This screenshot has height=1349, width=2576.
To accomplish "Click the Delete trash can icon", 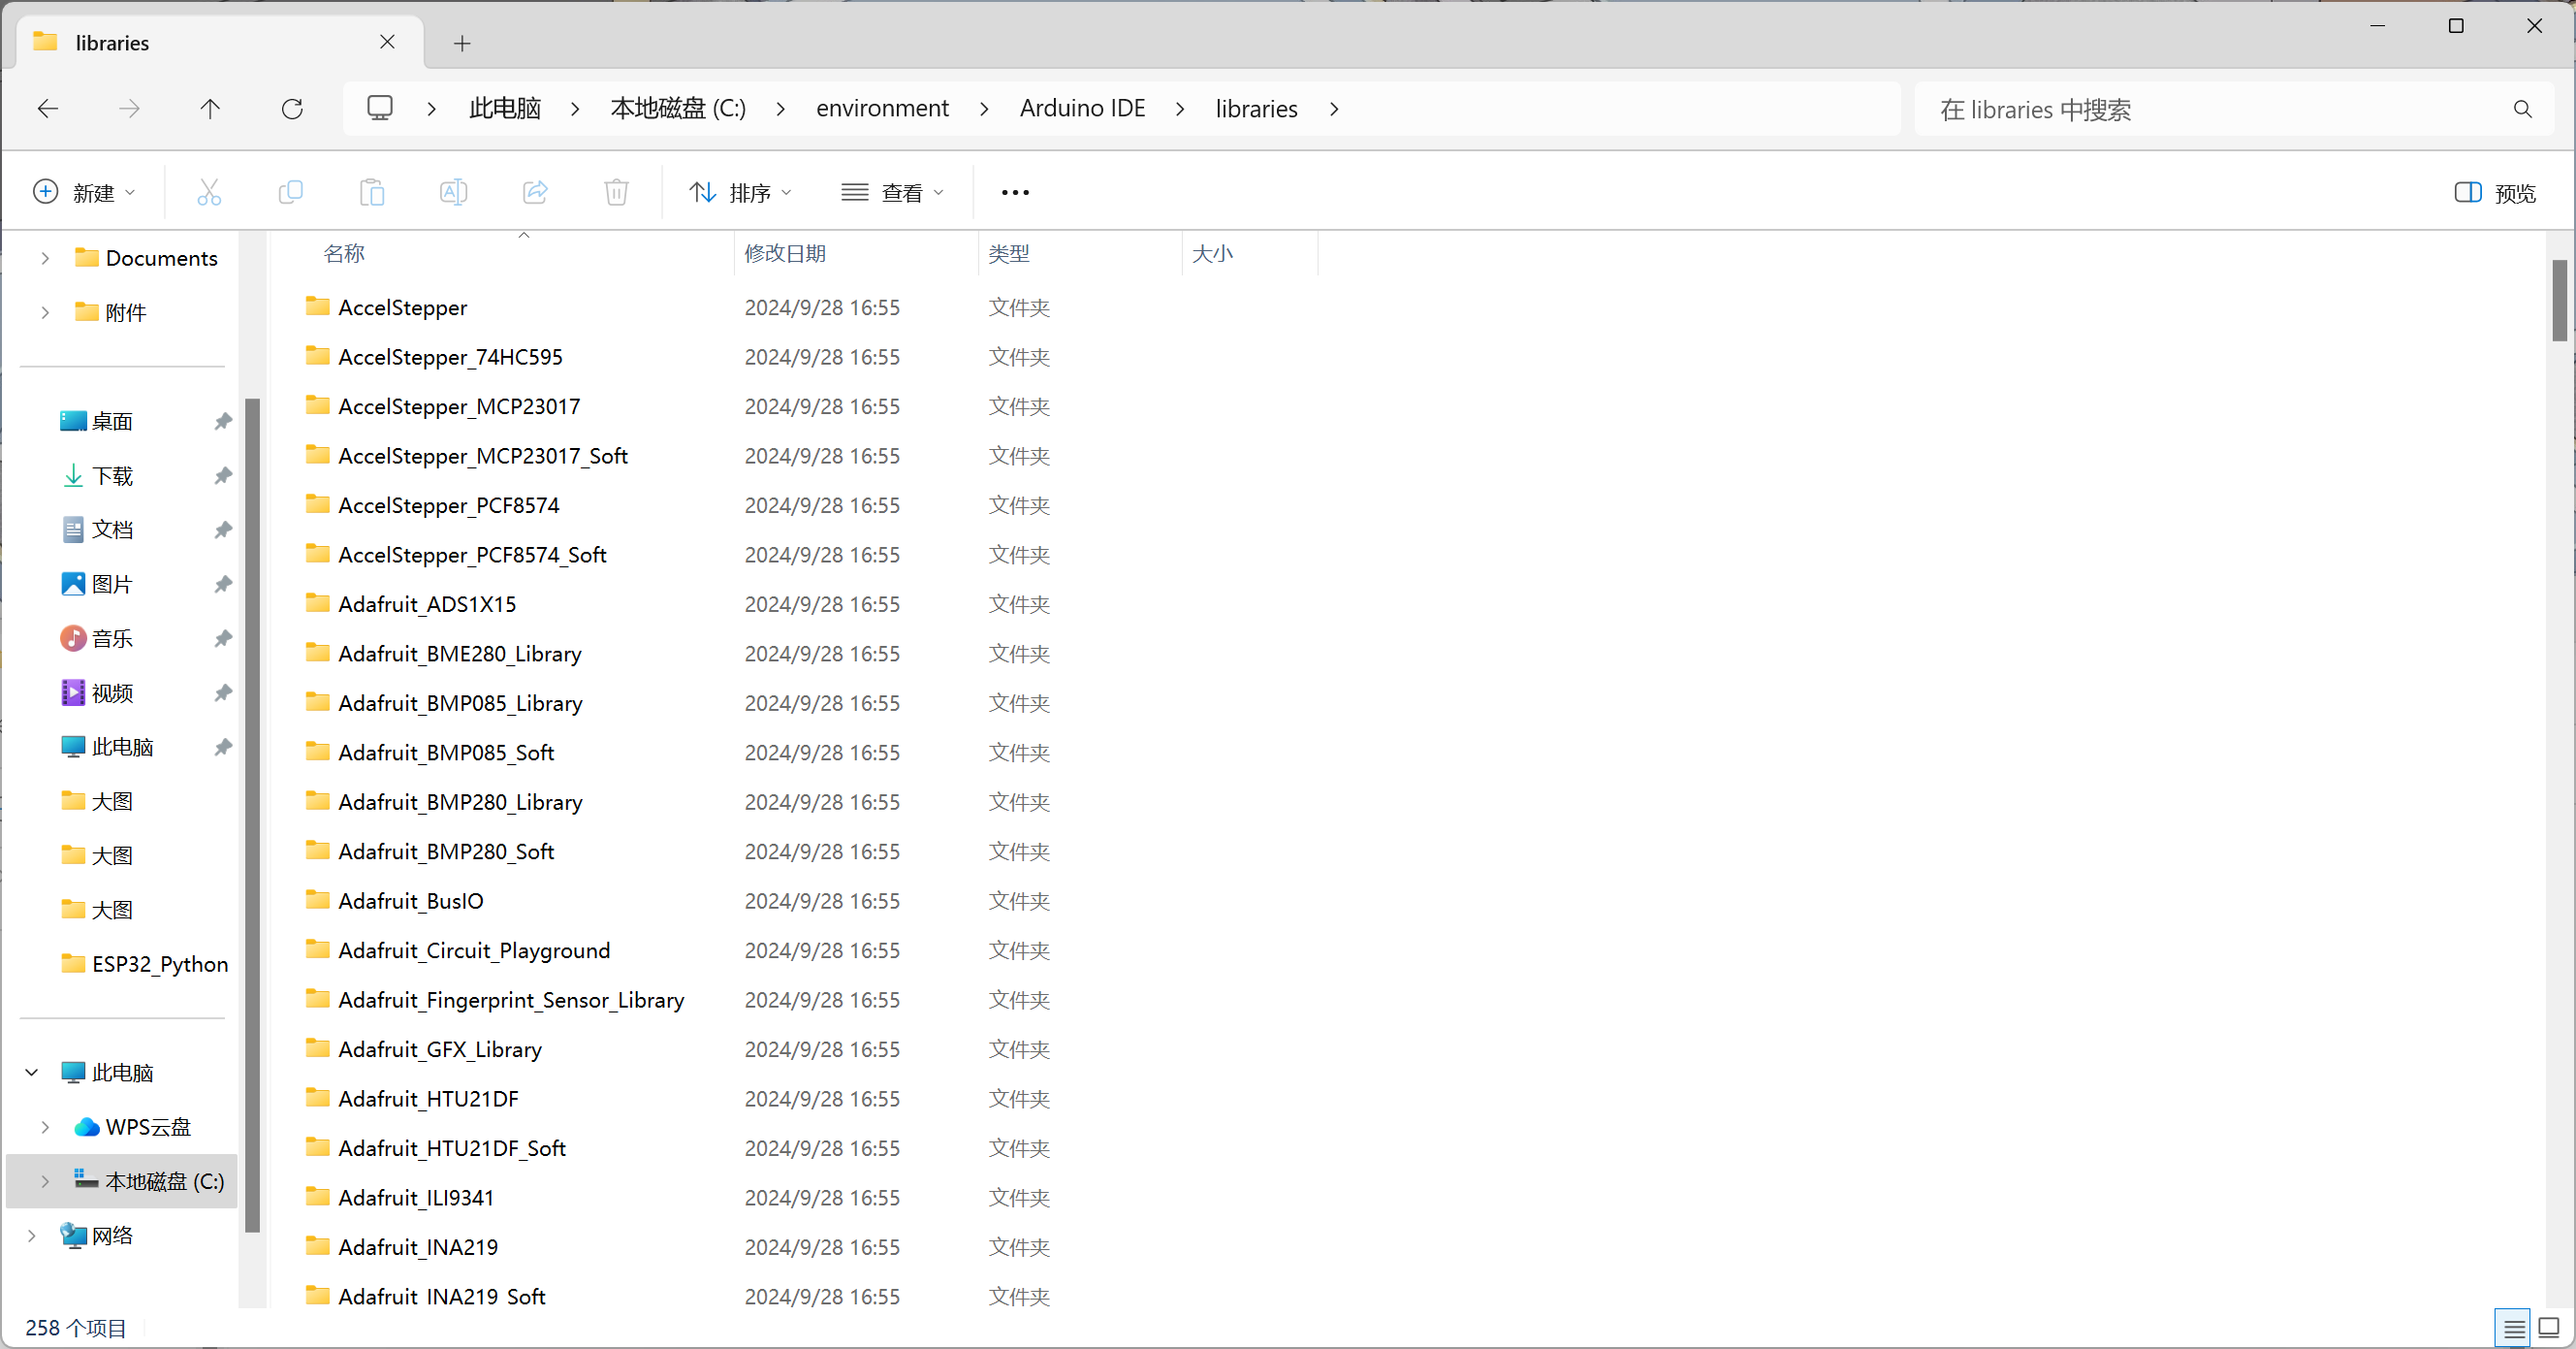I will (x=616, y=192).
